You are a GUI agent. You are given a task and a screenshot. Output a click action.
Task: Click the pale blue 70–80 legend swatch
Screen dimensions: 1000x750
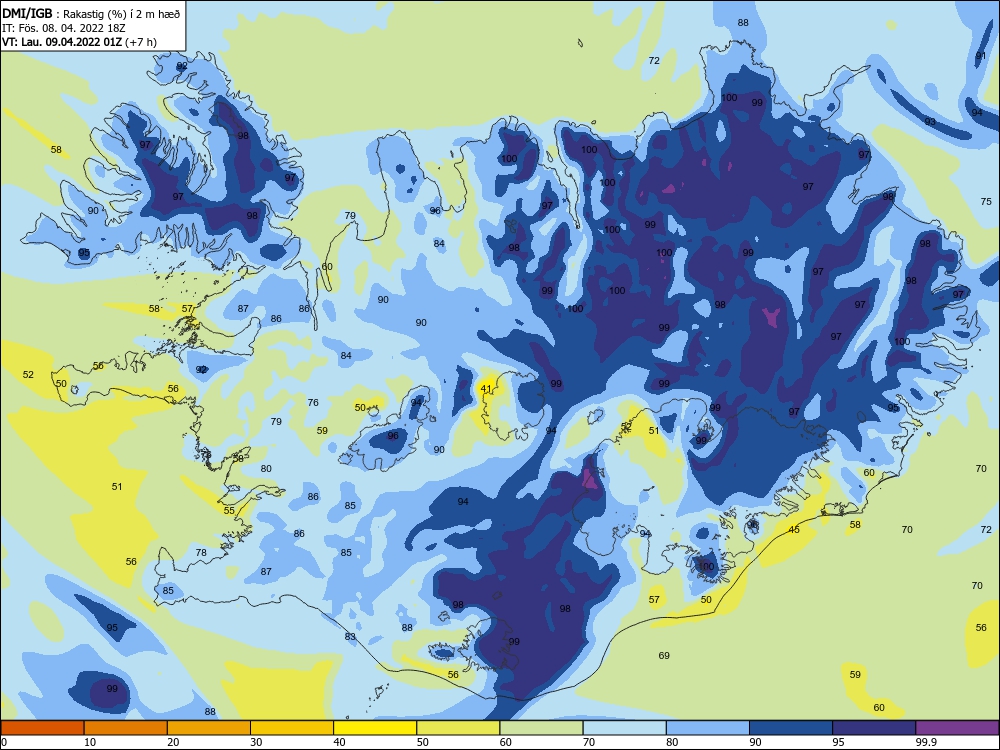[x=624, y=728]
